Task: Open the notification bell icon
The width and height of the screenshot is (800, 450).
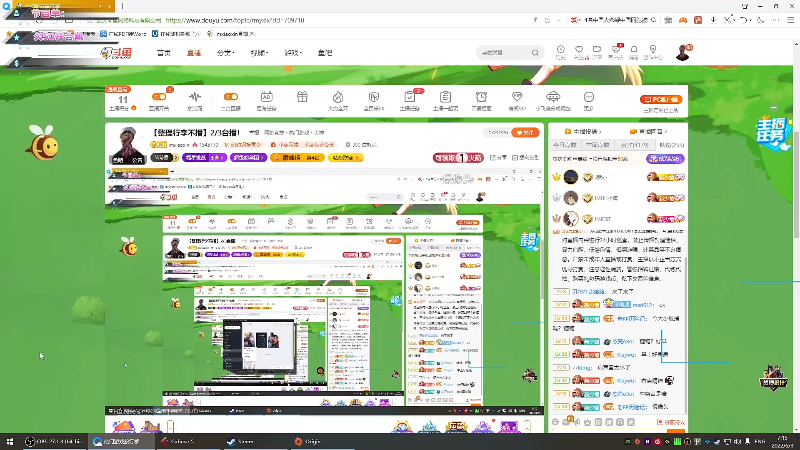Action: point(634,49)
